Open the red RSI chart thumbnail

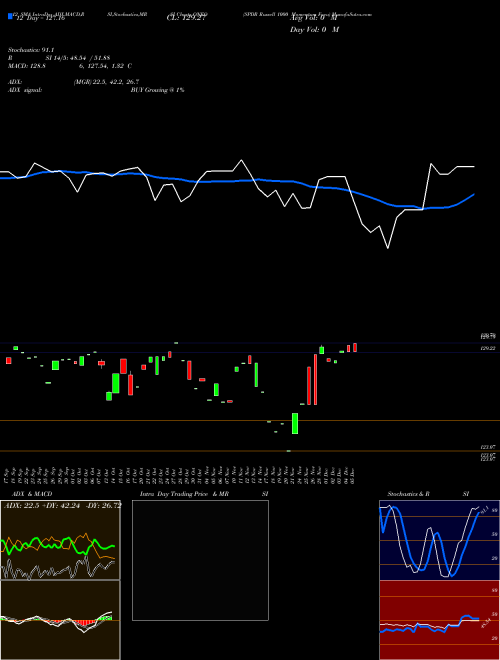click(439, 620)
